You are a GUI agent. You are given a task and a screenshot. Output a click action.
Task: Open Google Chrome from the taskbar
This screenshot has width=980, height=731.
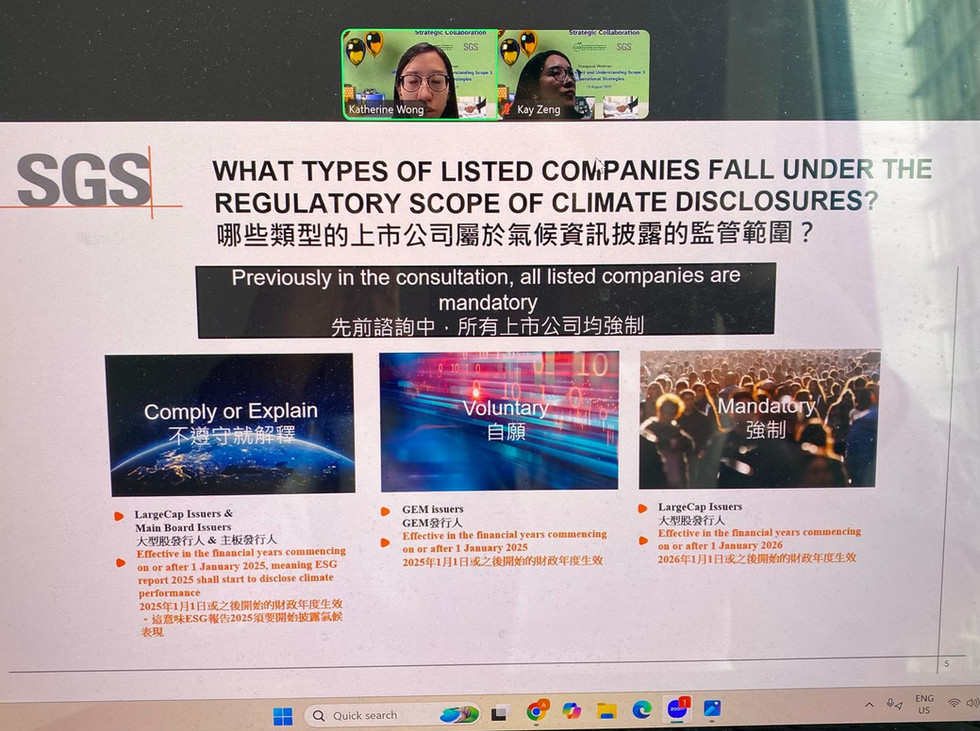coord(536,711)
